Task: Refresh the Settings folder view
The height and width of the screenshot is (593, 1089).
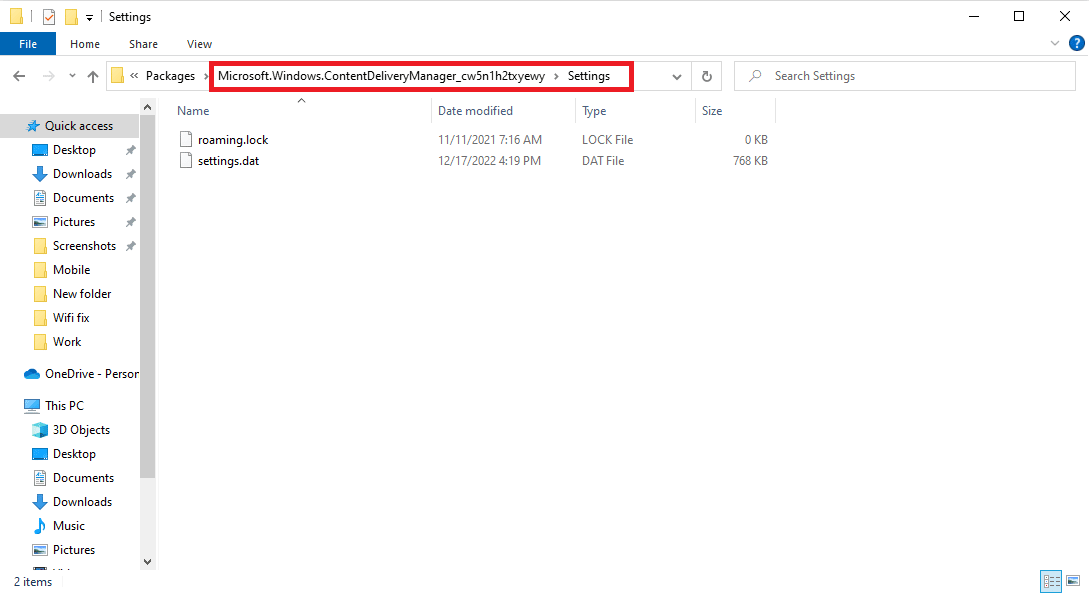Action: [x=706, y=76]
